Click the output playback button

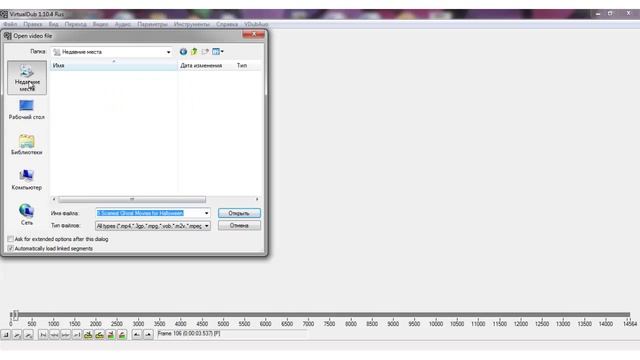pos(28,335)
